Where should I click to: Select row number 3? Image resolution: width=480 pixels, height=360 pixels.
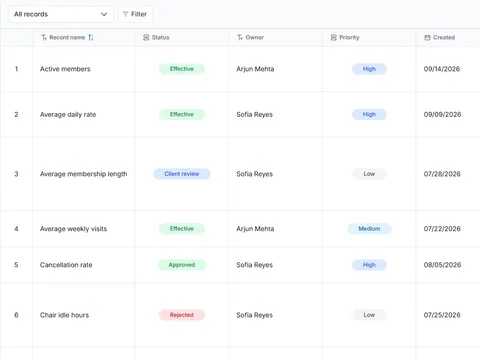[16, 174]
